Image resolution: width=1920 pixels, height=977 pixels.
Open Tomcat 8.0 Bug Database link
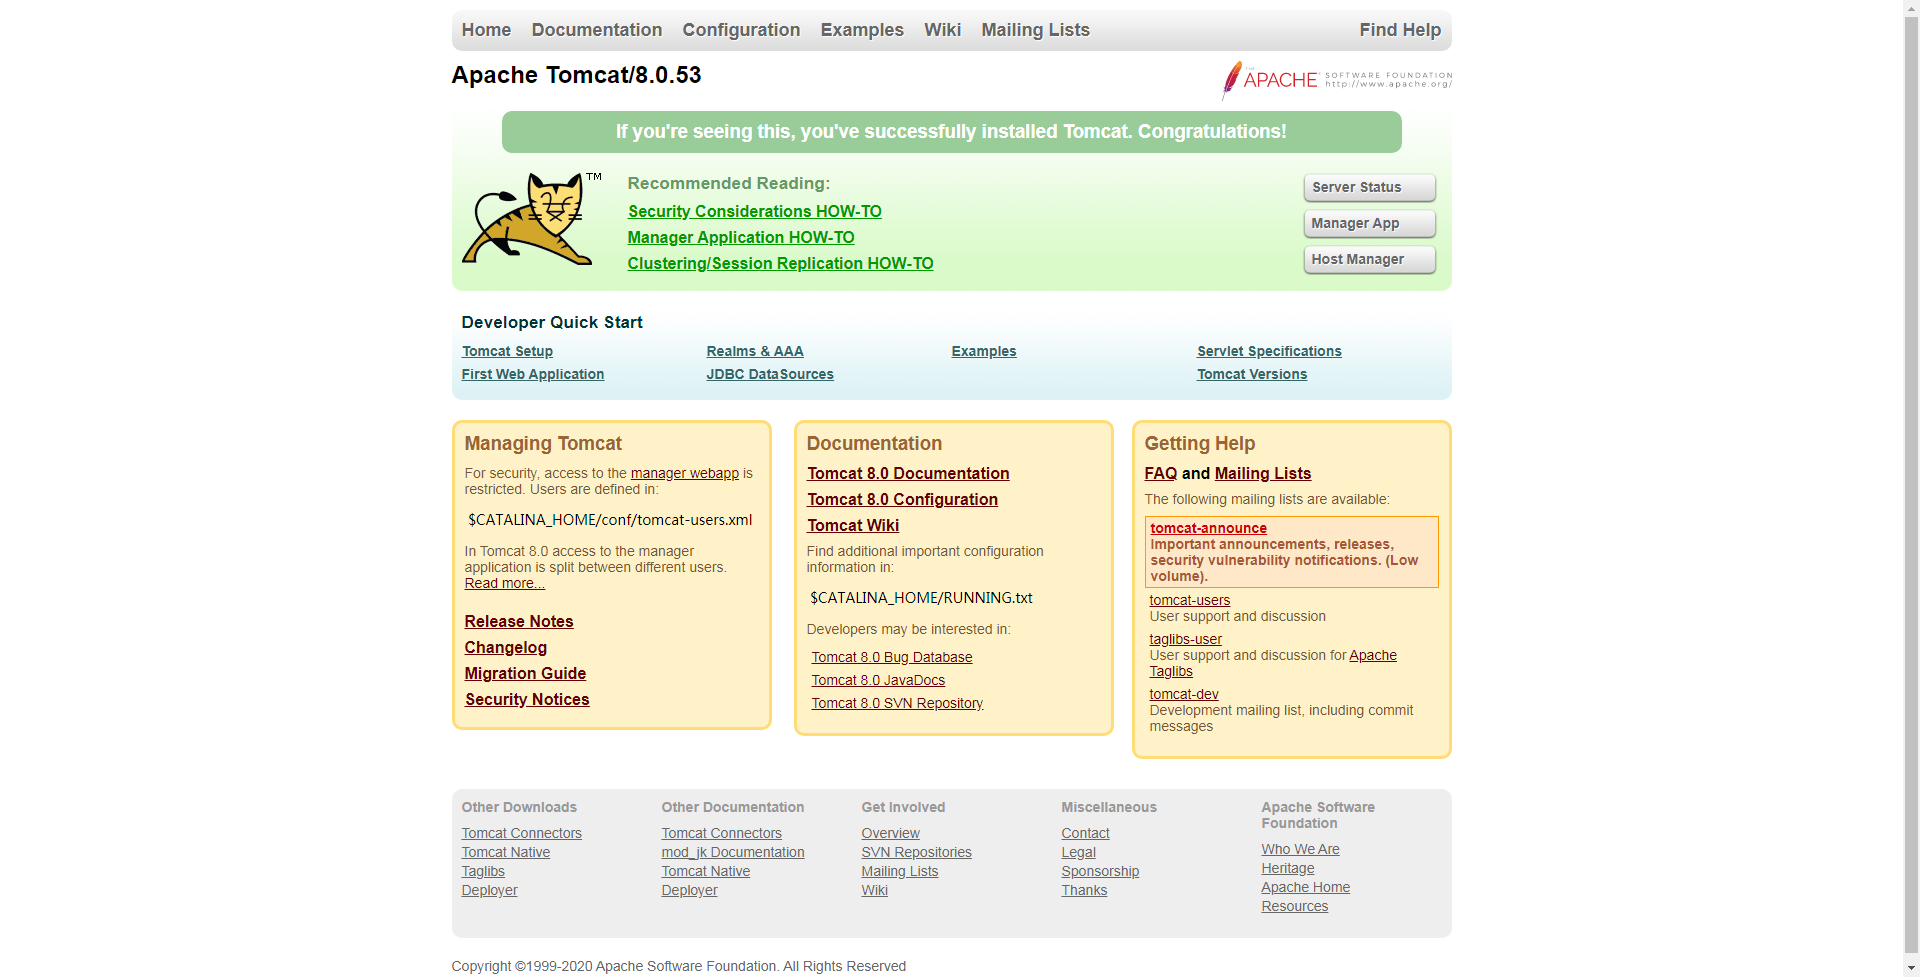892,657
